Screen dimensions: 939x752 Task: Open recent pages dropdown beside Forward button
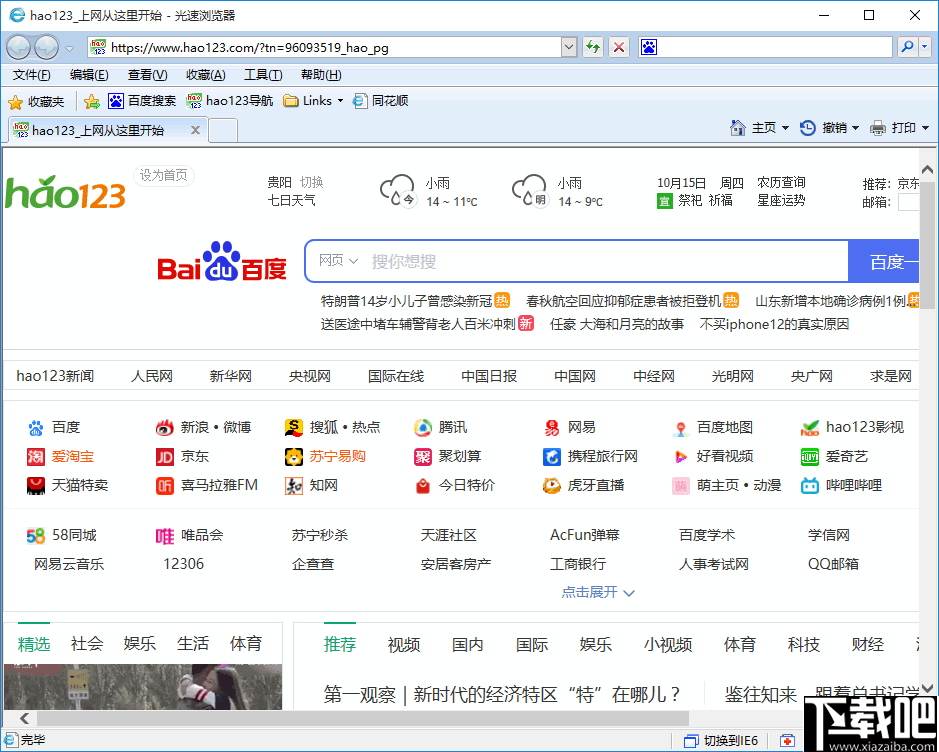click(x=69, y=48)
